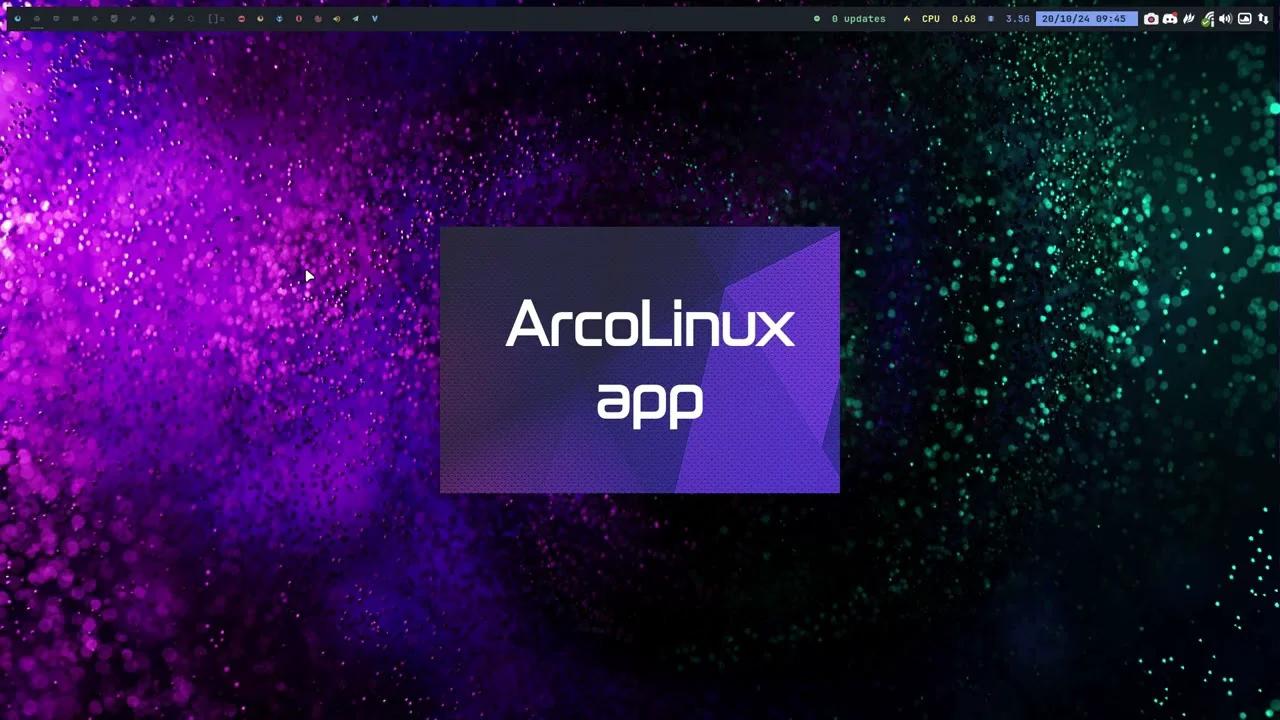
Task: Switch to the lightning bolt workspace
Action: click(x=171, y=19)
